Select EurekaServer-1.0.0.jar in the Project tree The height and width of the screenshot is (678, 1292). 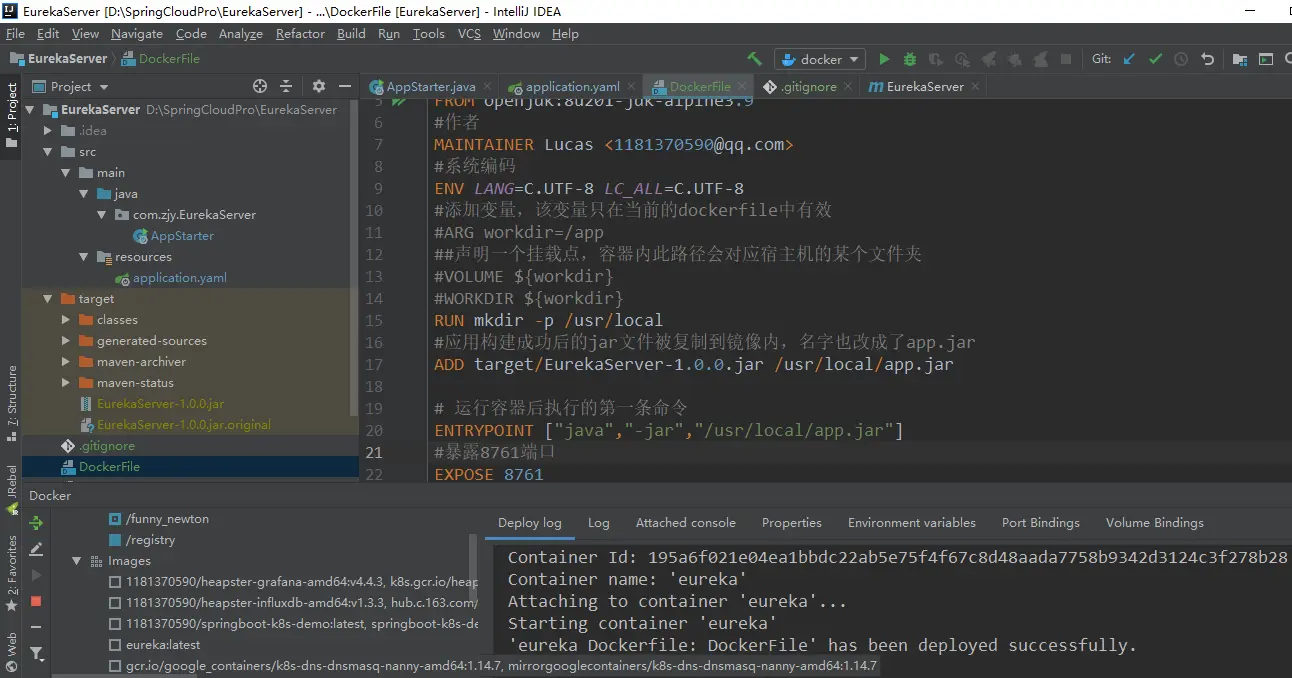point(160,404)
